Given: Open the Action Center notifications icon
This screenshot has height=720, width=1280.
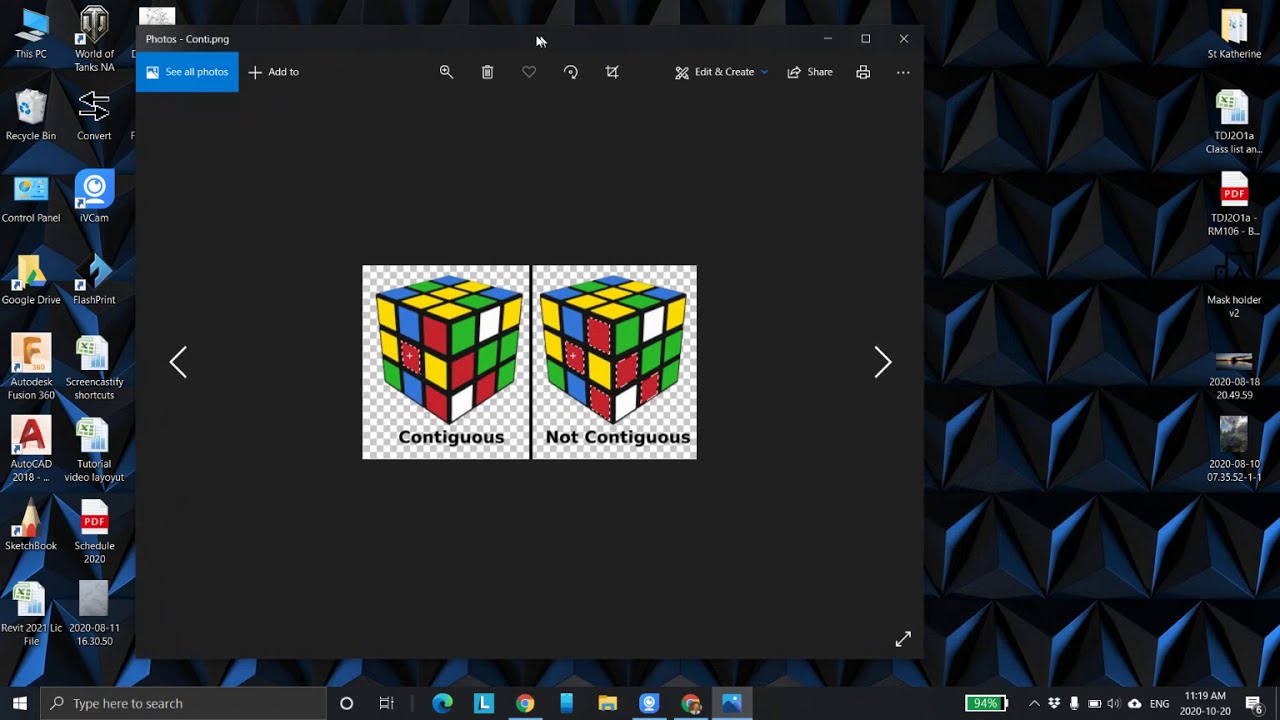Looking at the screenshot, I should (1253, 703).
